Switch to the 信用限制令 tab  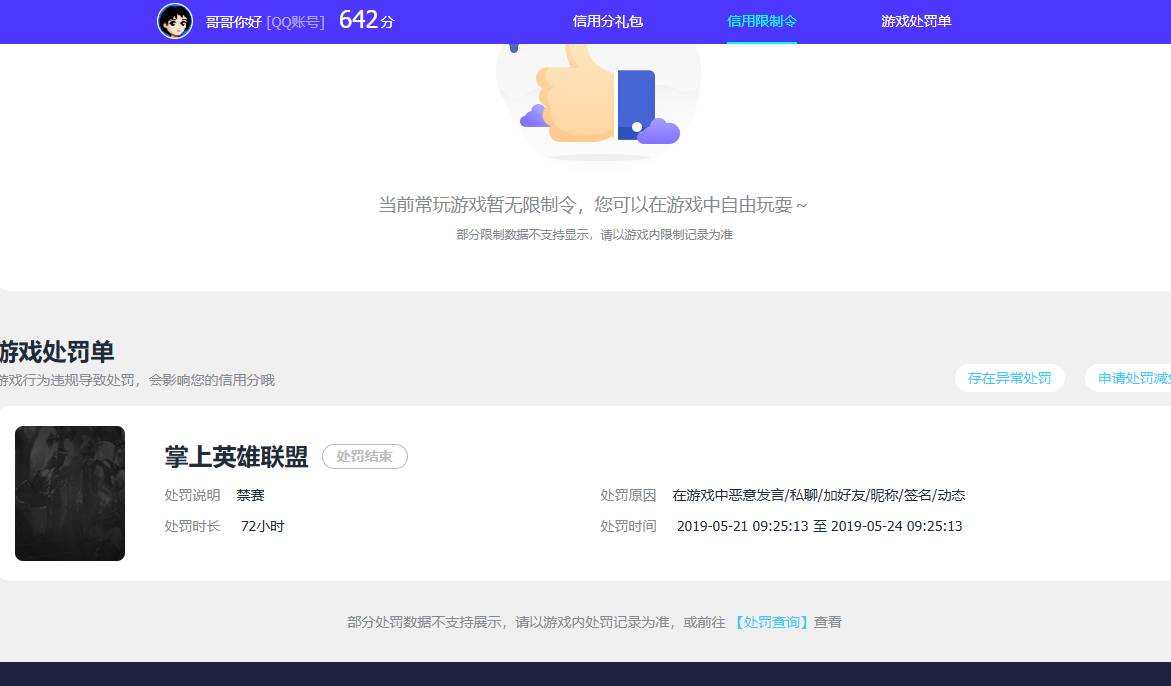(762, 22)
